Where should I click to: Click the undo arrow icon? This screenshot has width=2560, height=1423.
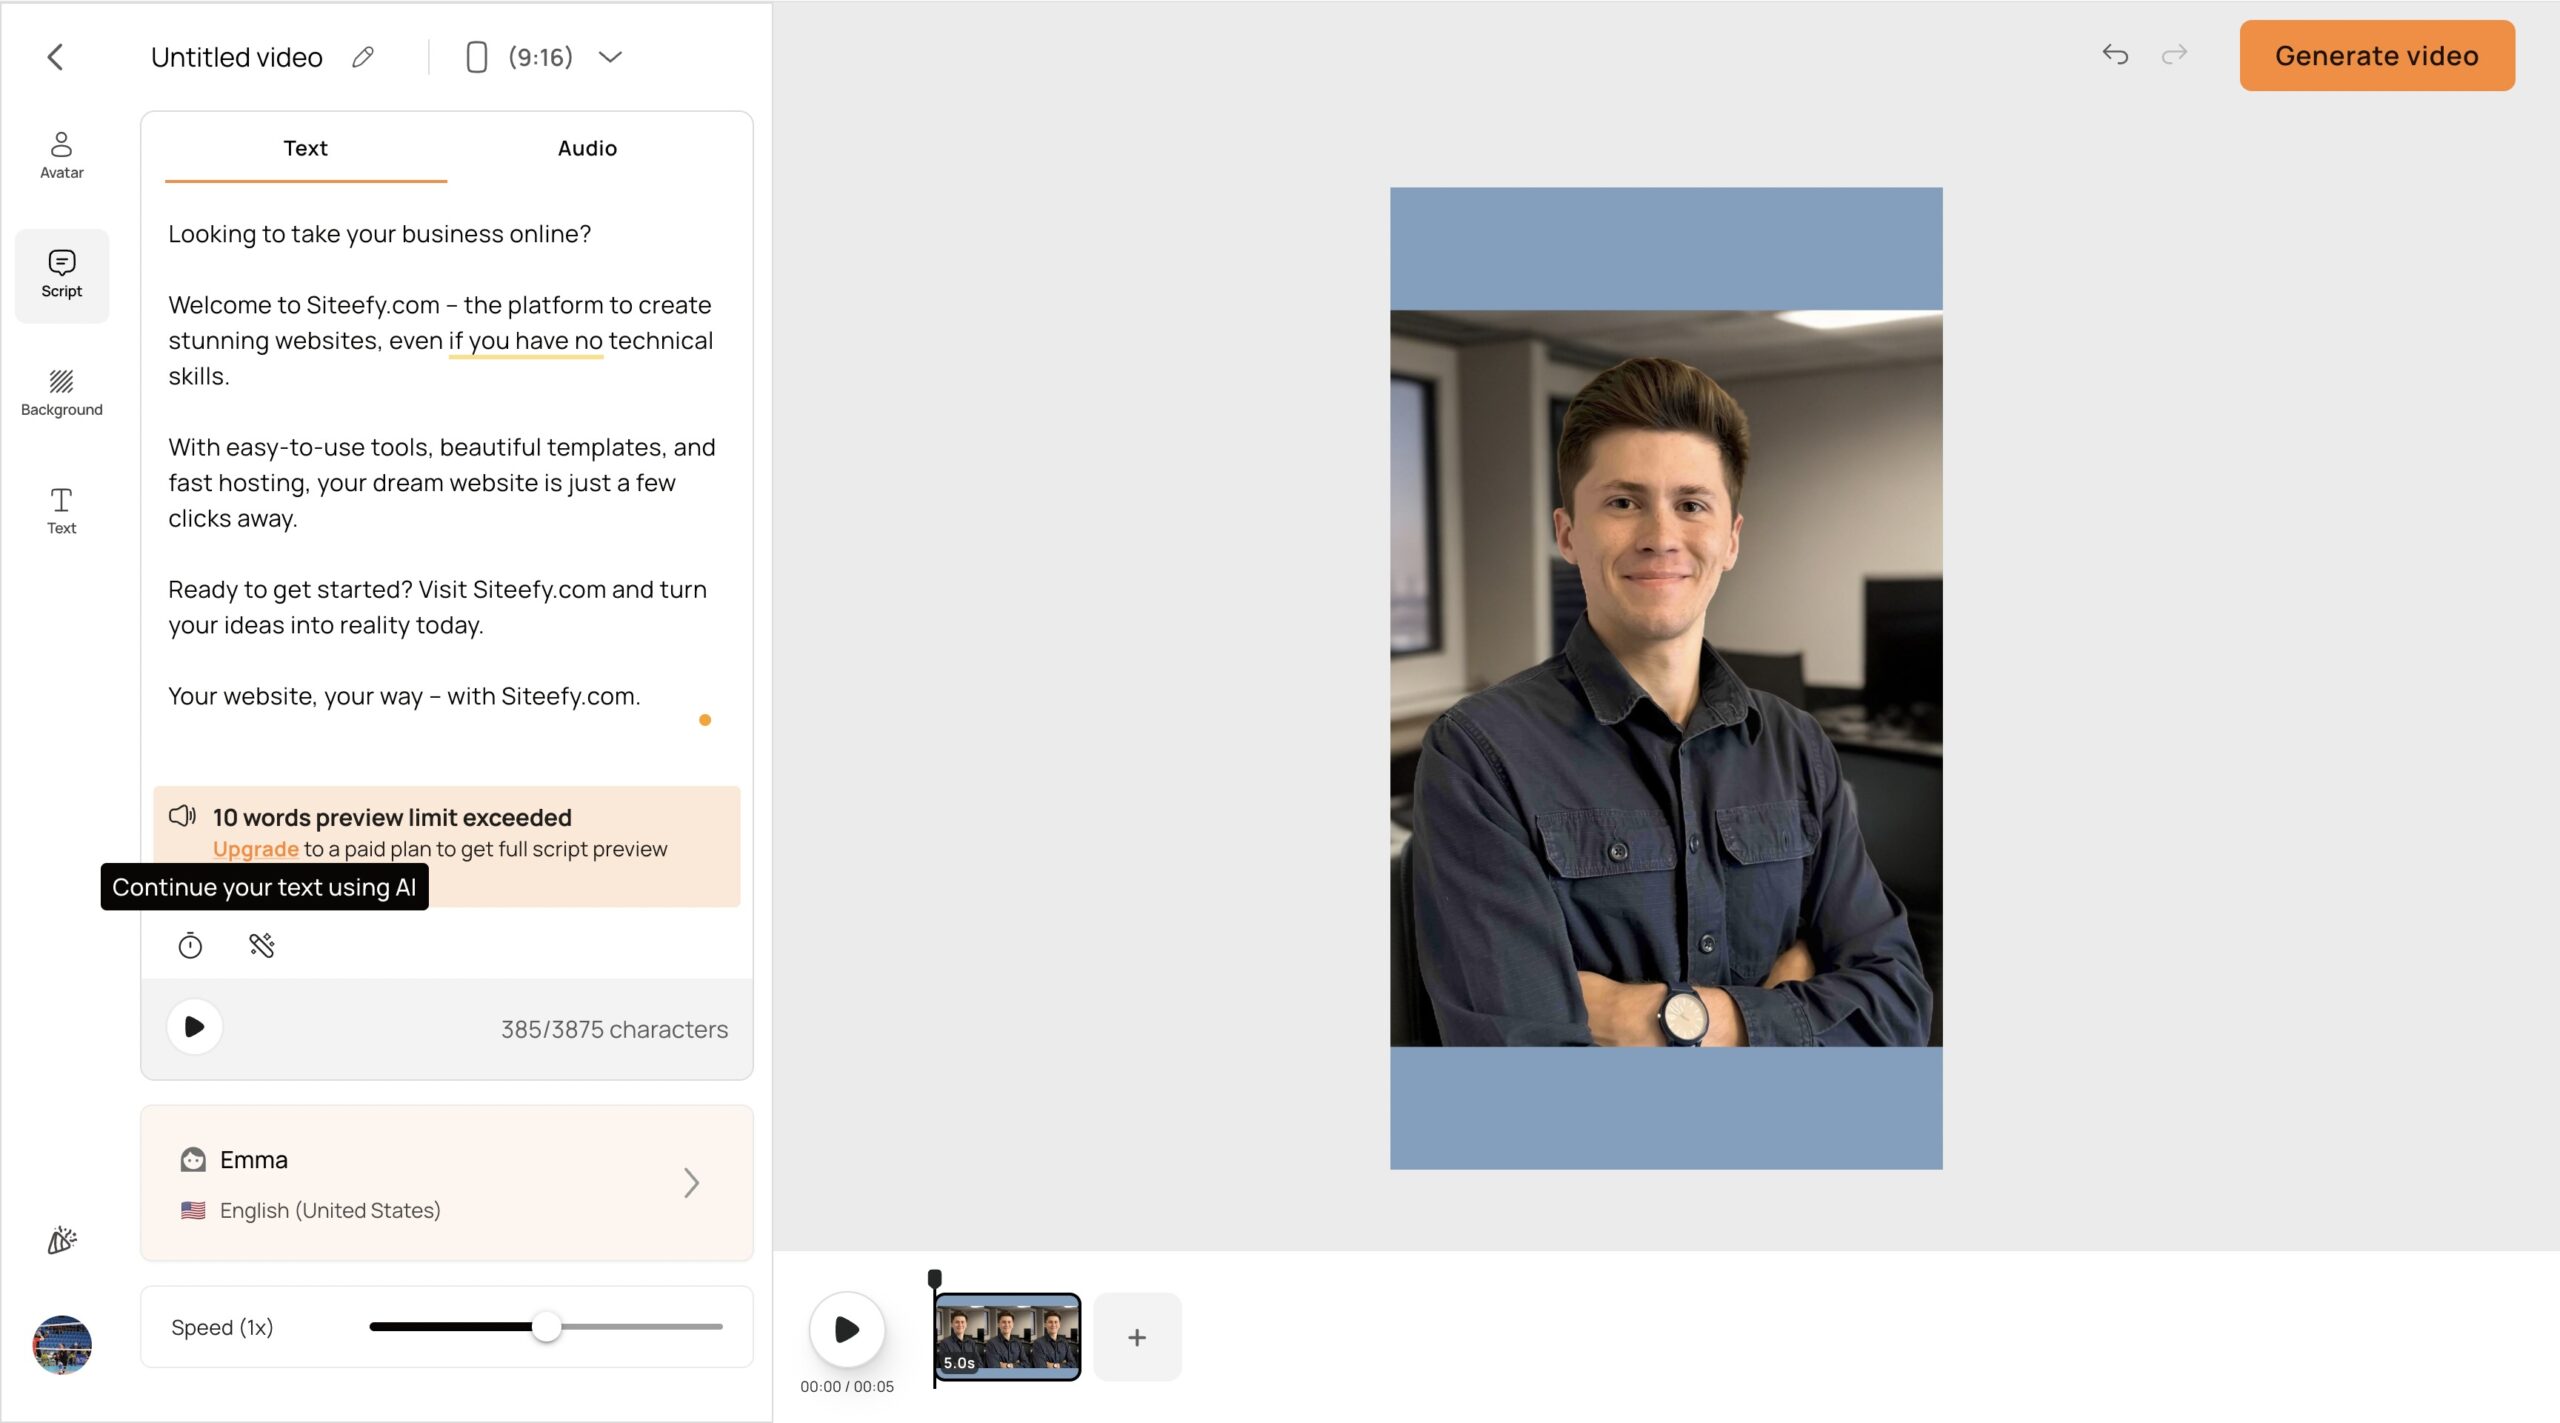pos(2114,55)
